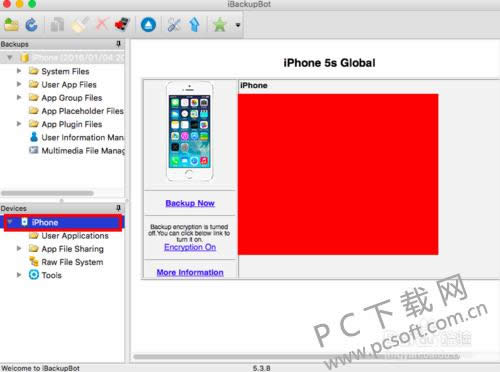Collapse the iPhone backup root node
Screen dimensions: 500x372
tap(10, 58)
